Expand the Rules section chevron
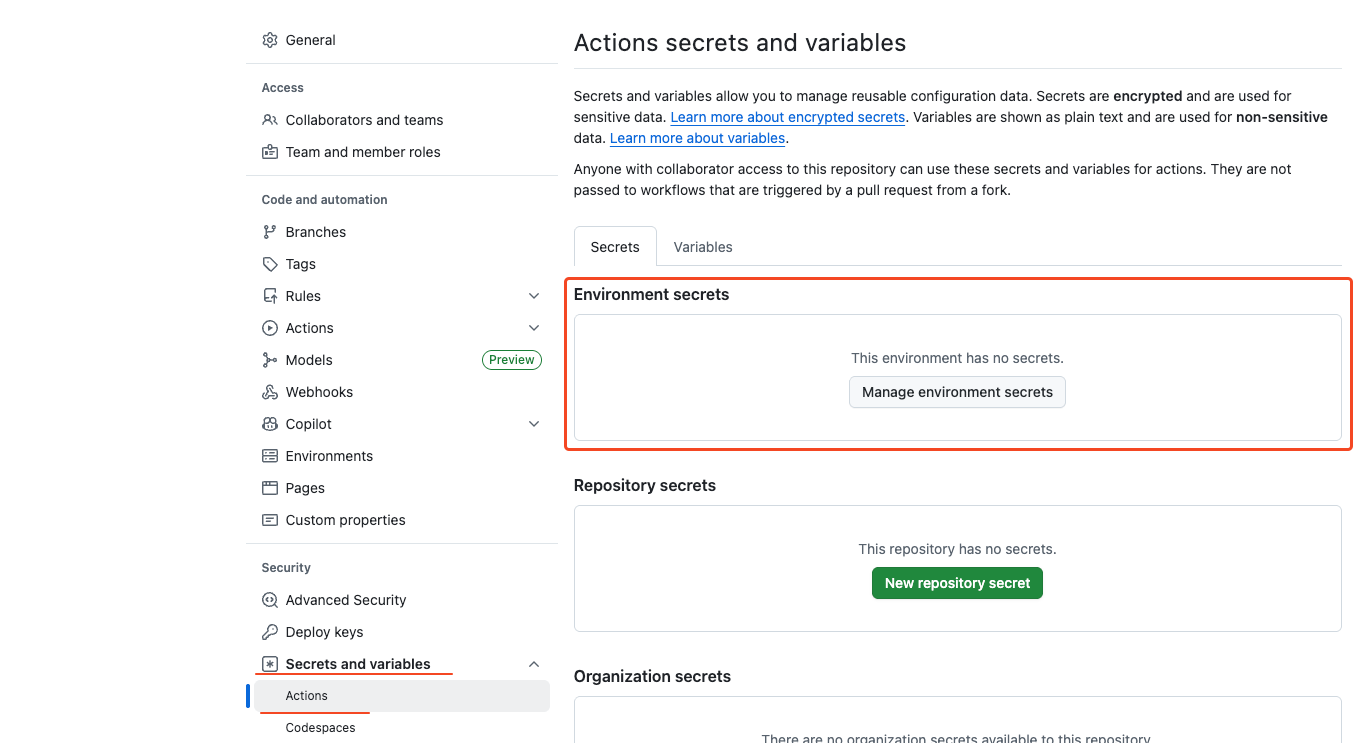1368x743 pixels. tap(534, 296)
